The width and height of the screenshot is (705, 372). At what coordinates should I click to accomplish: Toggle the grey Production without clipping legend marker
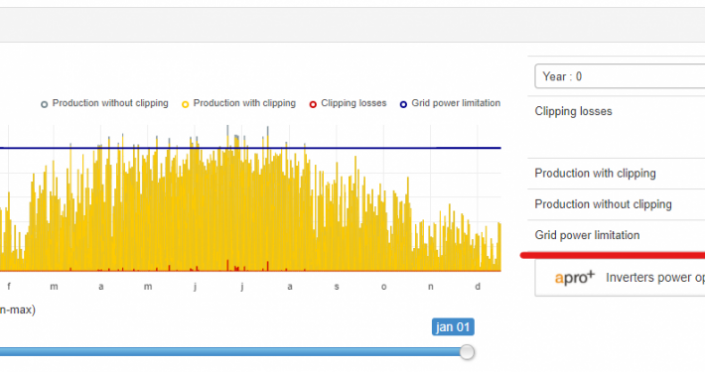[44, 105]
